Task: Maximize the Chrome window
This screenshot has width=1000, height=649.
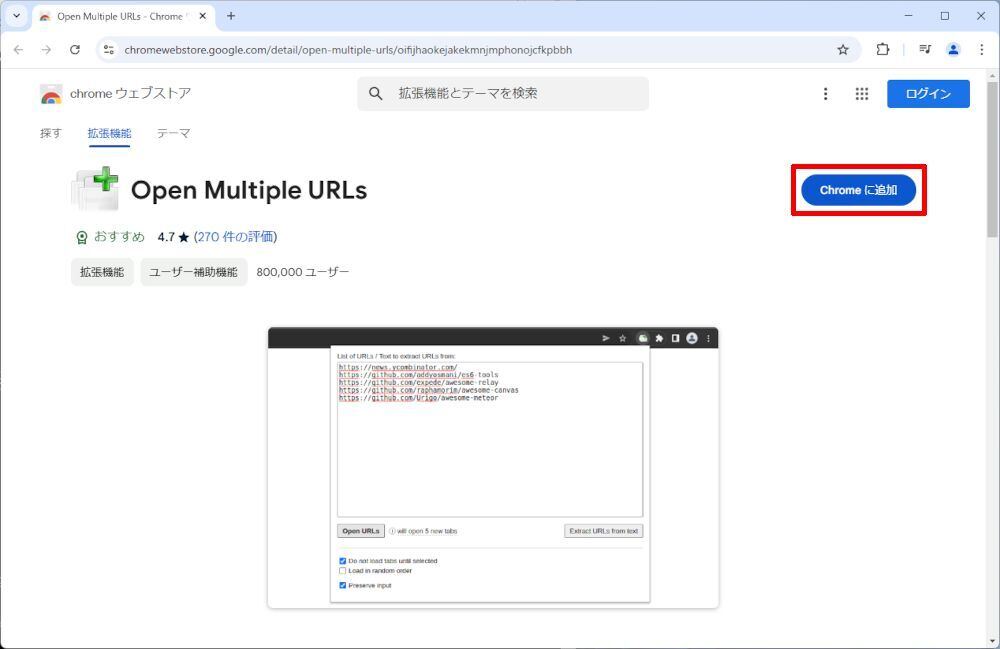Action: tap(945, 16)
